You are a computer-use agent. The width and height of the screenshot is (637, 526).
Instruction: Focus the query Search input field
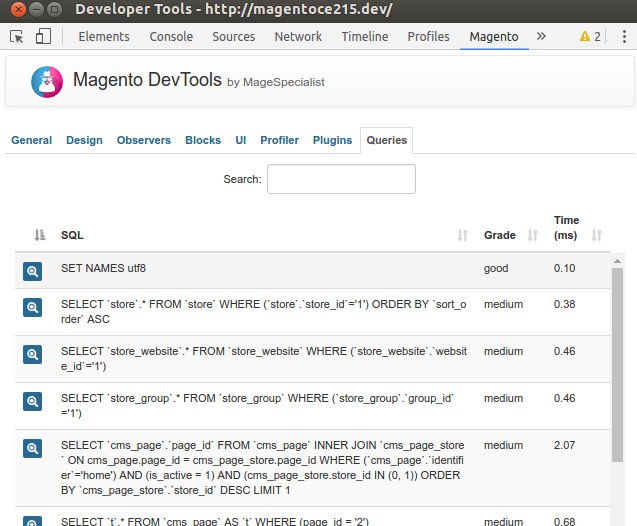coord(341,179)
